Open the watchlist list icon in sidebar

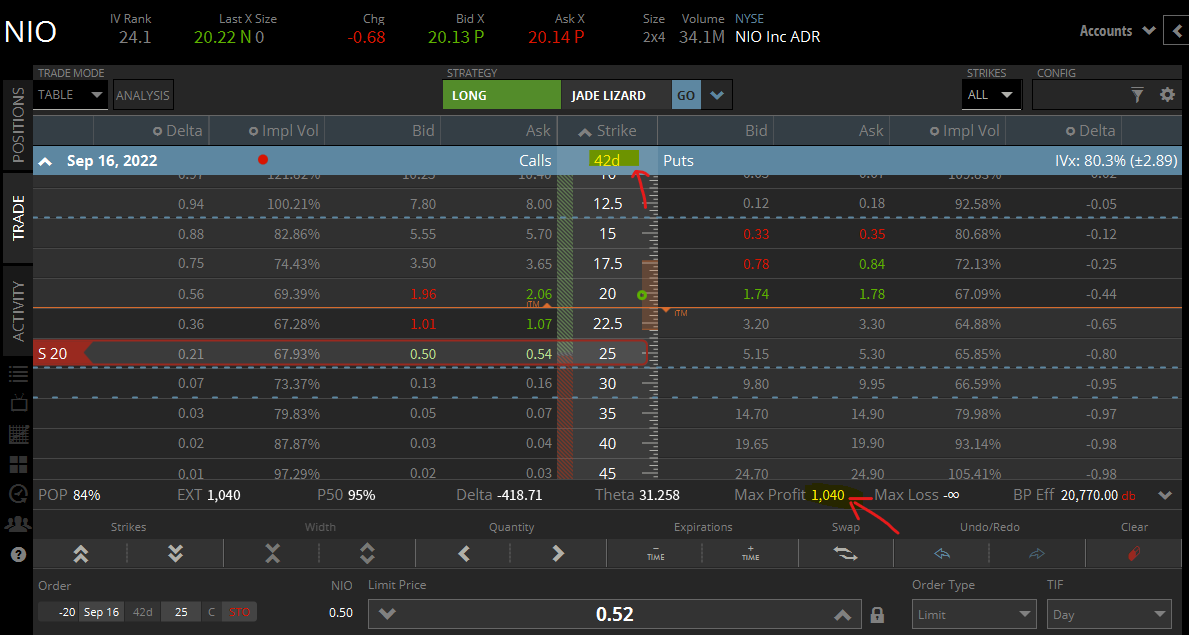point(19,373)
